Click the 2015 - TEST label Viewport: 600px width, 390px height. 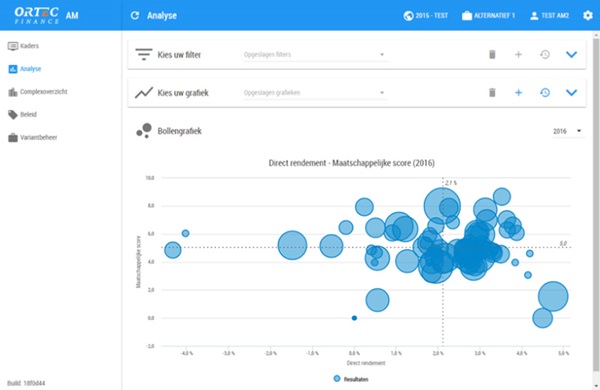click(x=431, y=16)
